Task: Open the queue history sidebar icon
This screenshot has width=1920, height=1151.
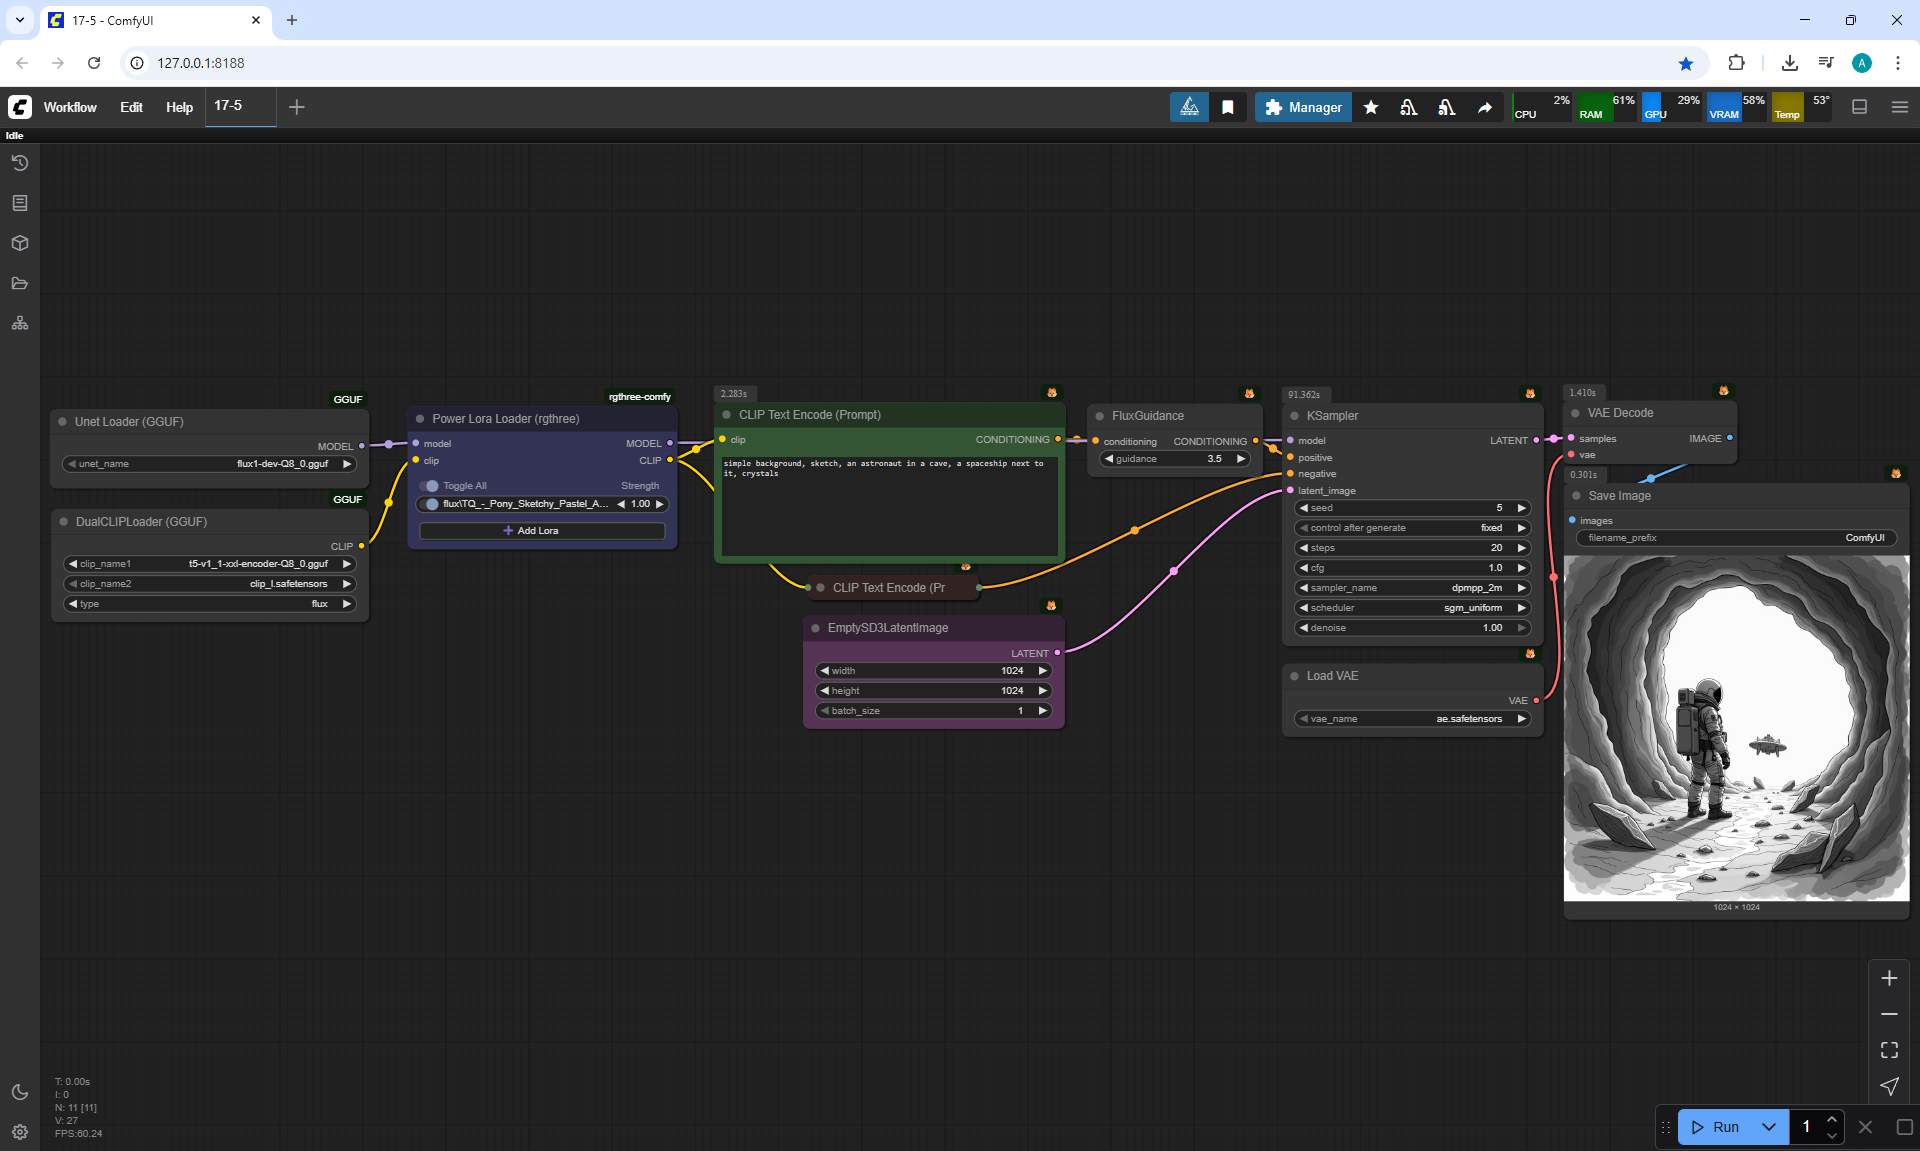Action: (x=20, y=163)
